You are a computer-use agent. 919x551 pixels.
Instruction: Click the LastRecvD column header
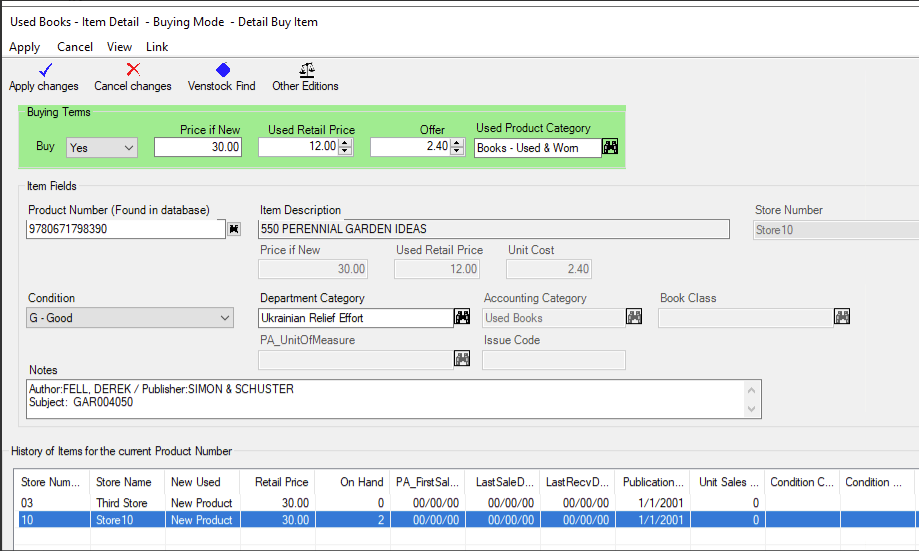[x=577, y=482]
